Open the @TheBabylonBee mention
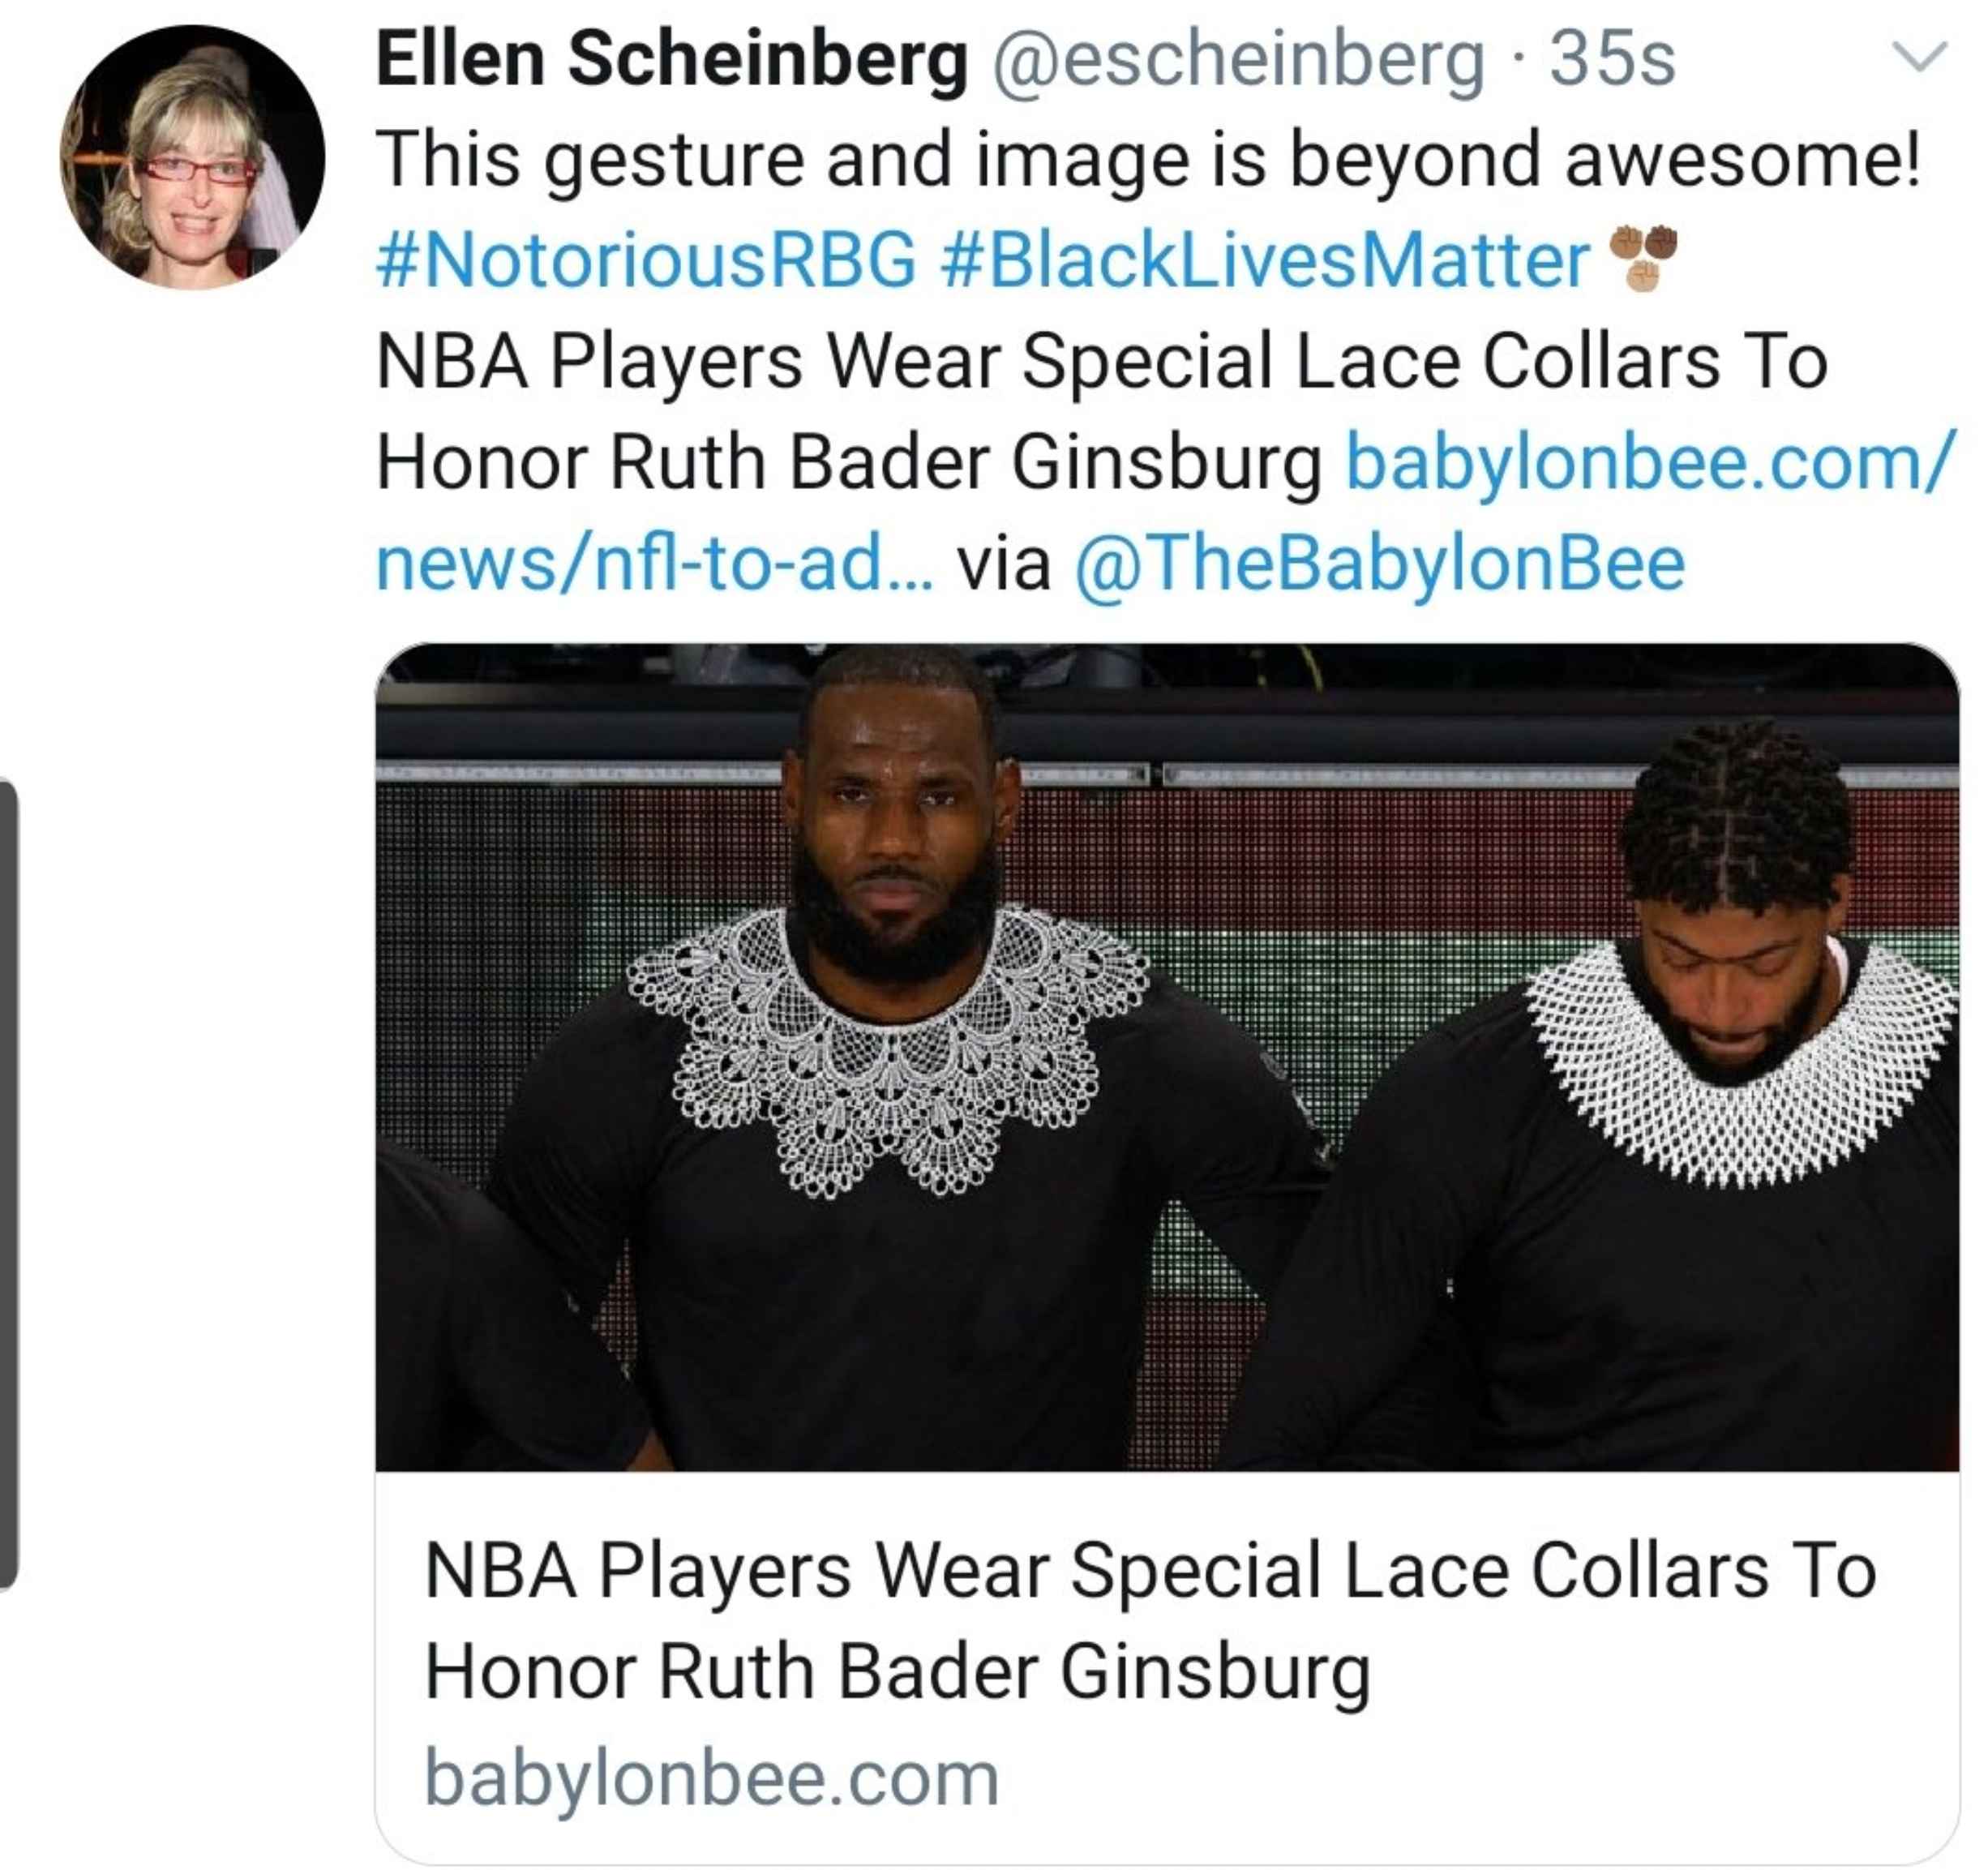The width and height of the screenshot is (1988, 1870). click(x=1380, y=563)
